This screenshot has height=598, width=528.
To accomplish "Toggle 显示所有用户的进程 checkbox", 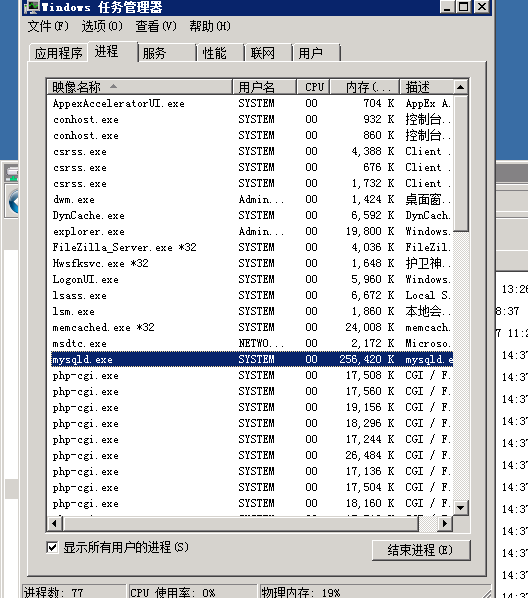I will (x=52, y=547).
